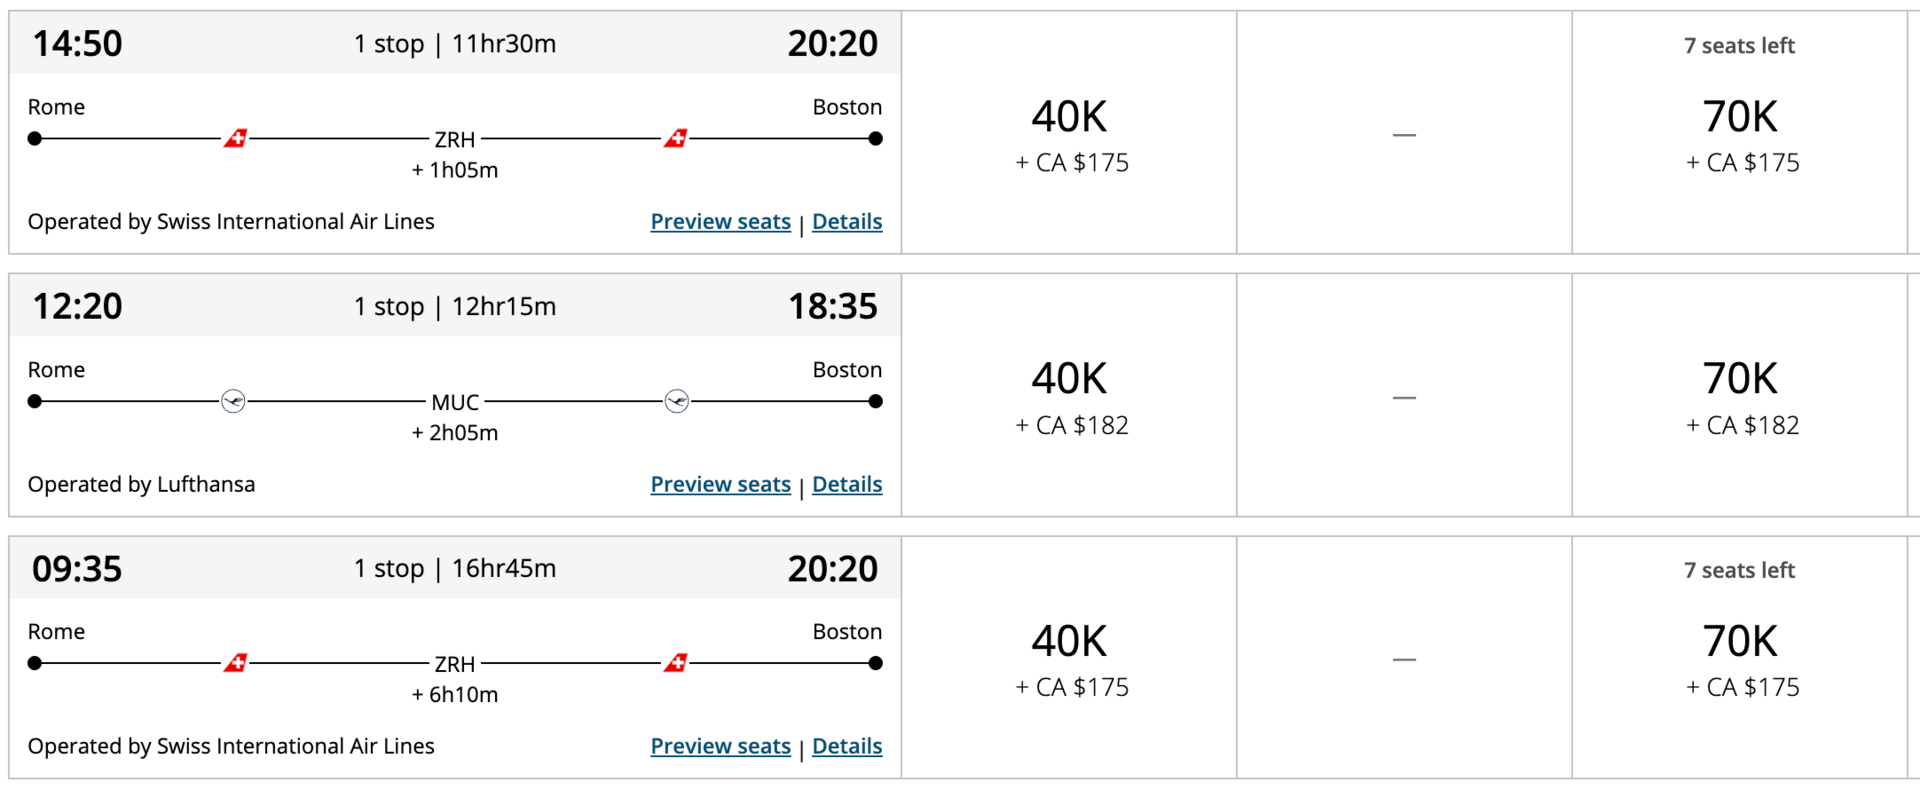Viewport: 1920px width, 790px height.
Task: Choose the 70K fare for the 09:35 flight
Action: pos(1740,658)
